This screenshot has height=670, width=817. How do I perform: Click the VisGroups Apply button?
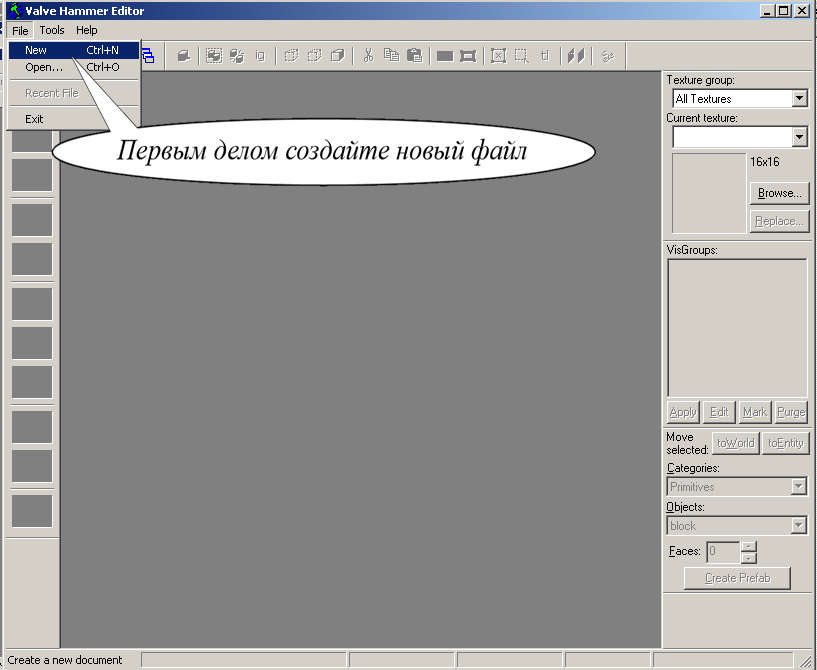click(x=683, y=412)
